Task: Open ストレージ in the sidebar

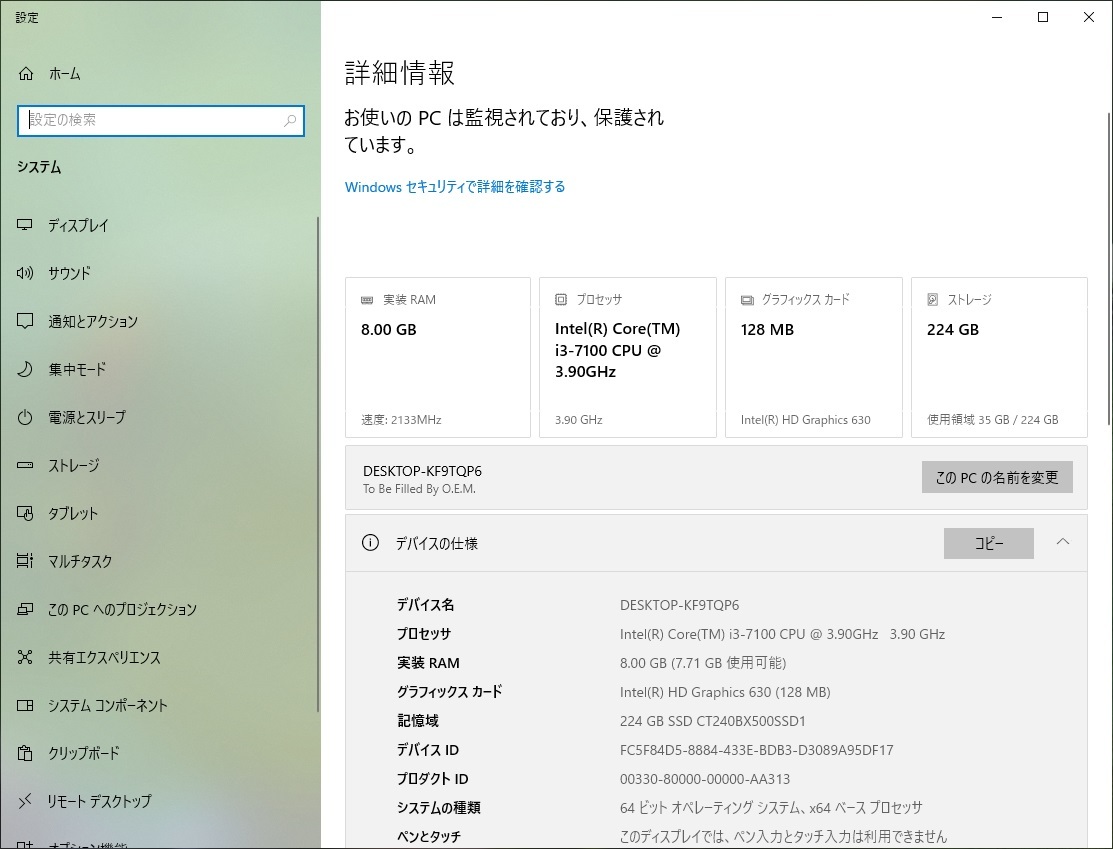Action: pos(74,466)
